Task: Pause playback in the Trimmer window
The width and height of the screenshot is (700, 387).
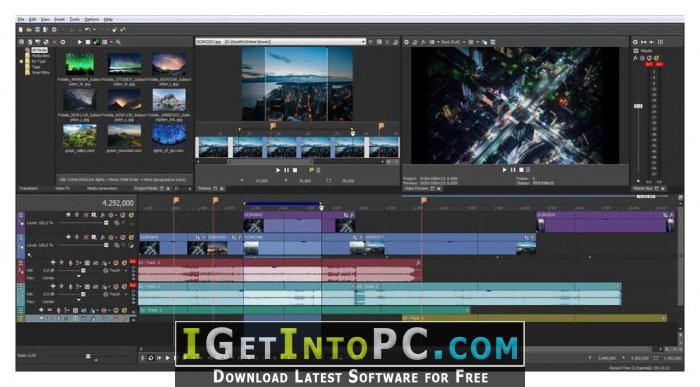Action: point(286,170)
